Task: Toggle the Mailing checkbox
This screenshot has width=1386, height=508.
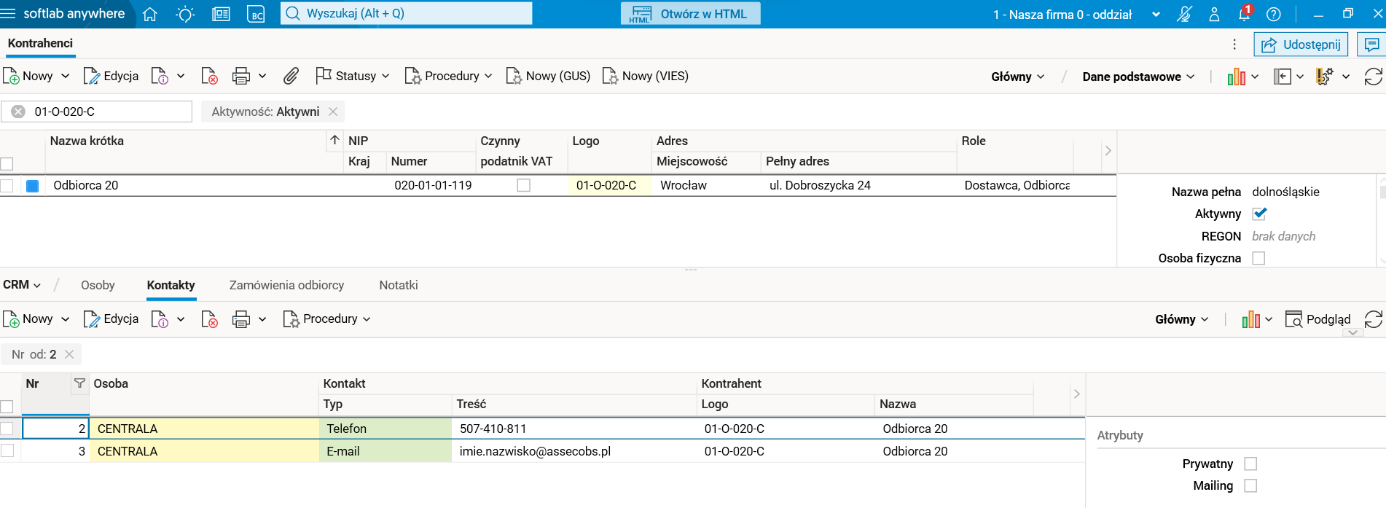Action: click(1250, 486)
